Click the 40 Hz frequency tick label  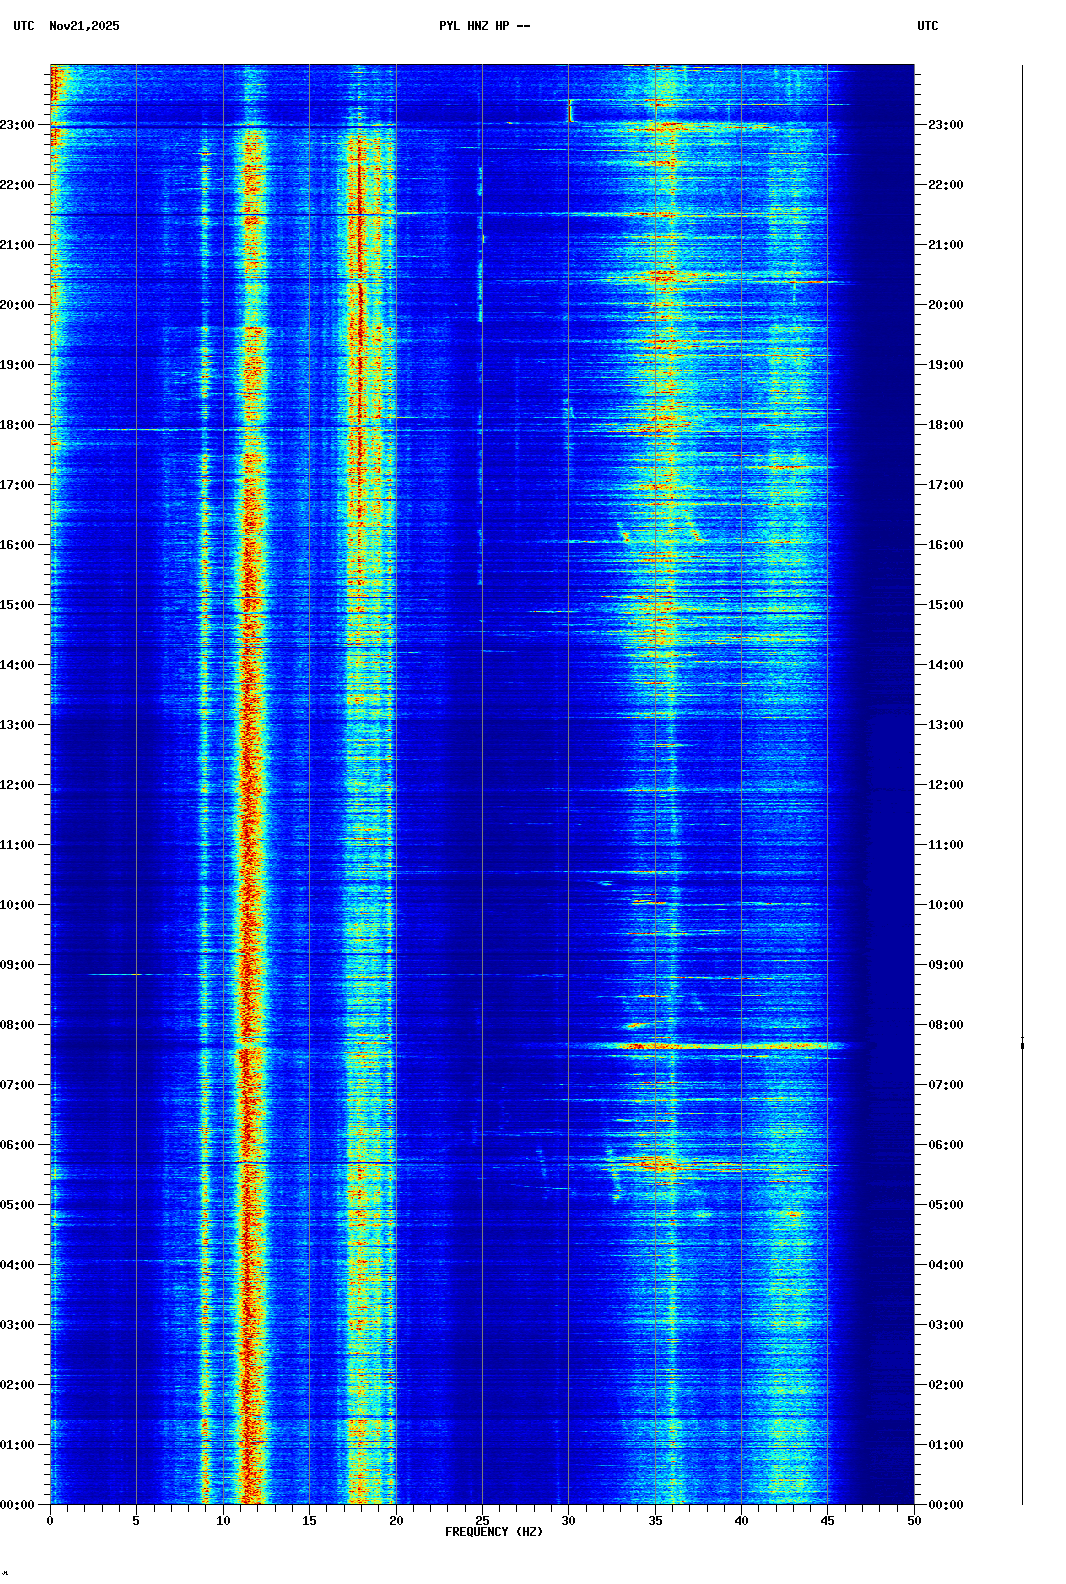coord(741,1521)
